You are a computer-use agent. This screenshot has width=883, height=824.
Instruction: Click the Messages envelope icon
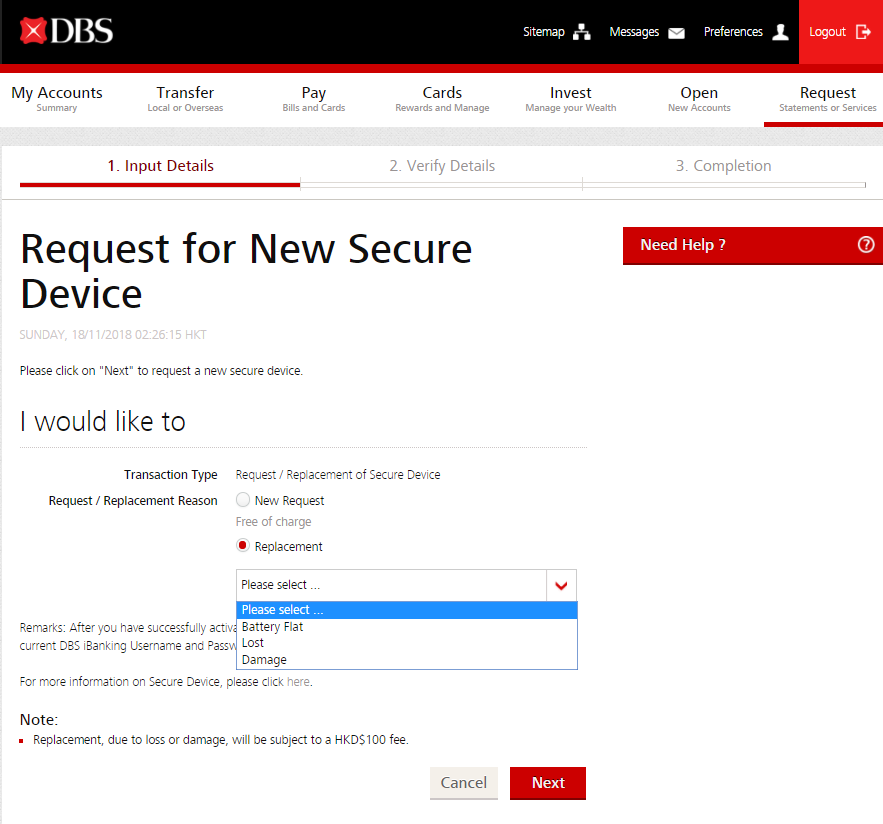click(677, 32)
